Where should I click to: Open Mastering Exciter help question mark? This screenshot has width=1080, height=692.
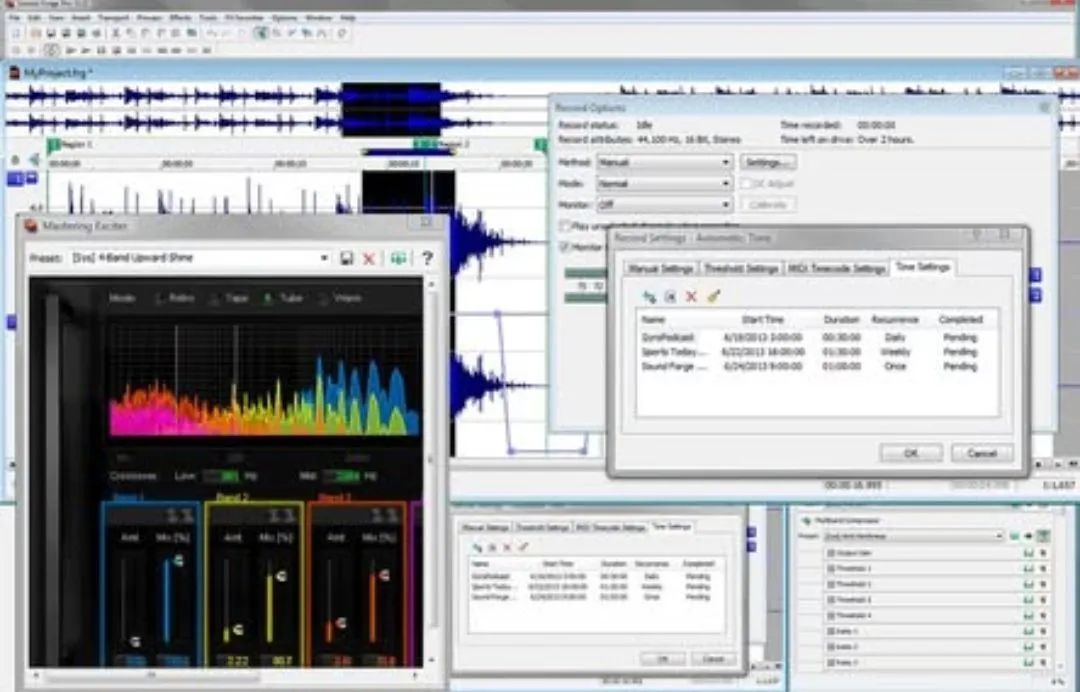pos(427,258)
